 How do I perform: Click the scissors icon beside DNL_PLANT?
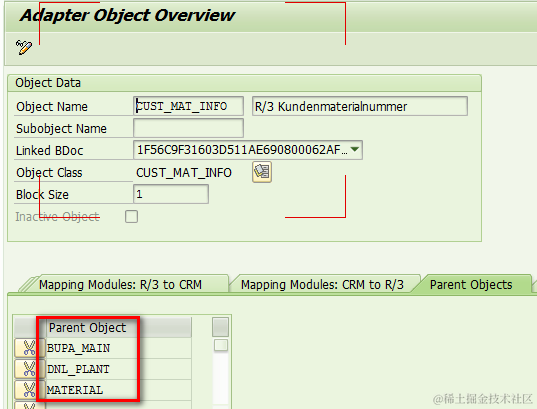click(29, 369)
